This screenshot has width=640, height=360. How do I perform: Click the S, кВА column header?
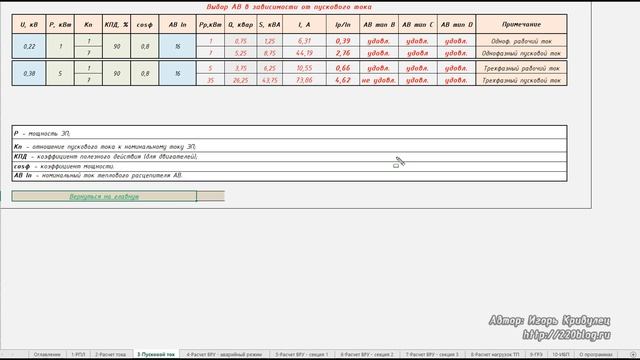270,24
